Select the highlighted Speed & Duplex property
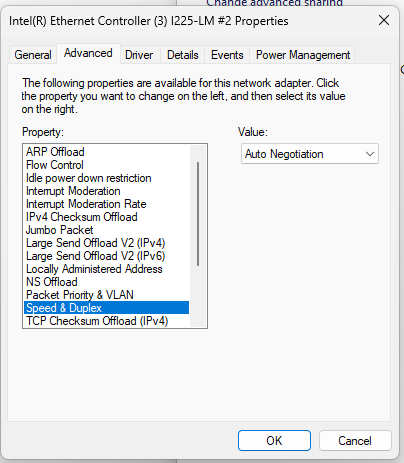Viewport: 404px width, 463px height. pyautogui.click(x=107, y=308)
